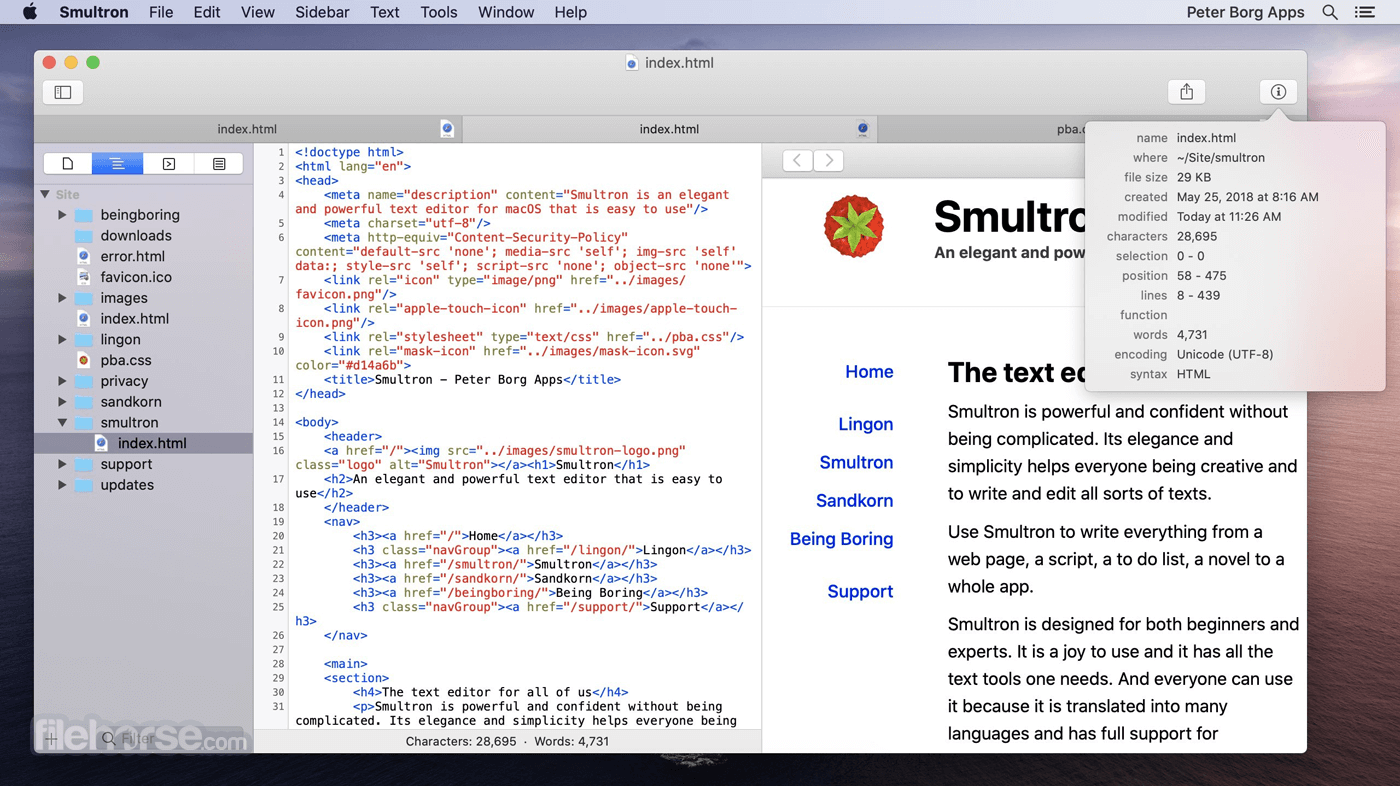Click "Characters: 28,695" in the status bar
1400x786 pixels.
pos(461,741)
